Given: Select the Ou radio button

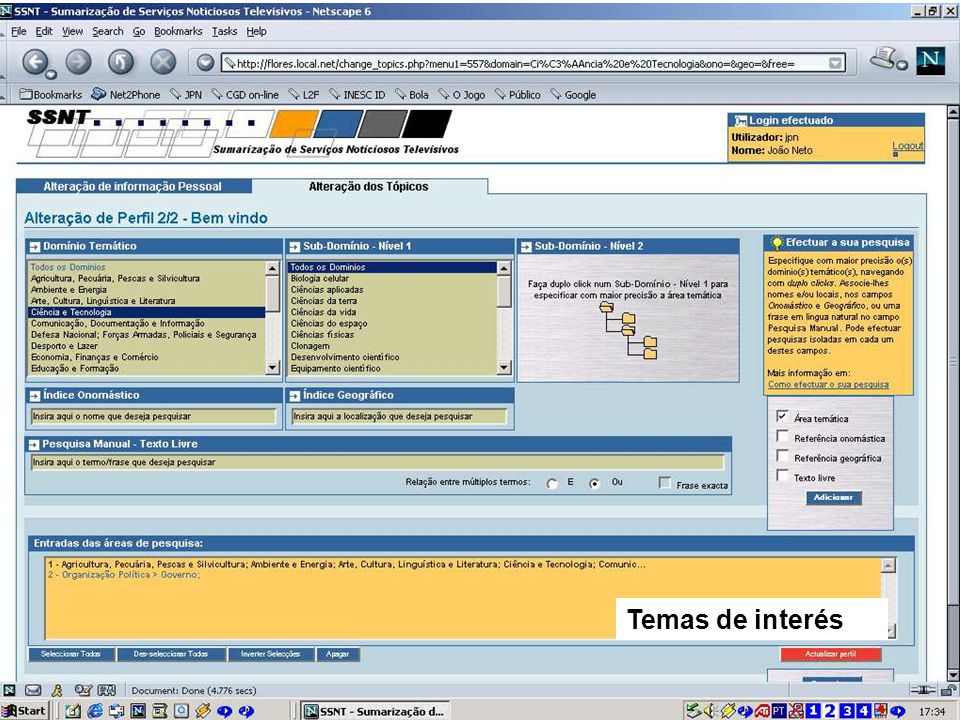Looking at the screenshot, I should point(594,484).
